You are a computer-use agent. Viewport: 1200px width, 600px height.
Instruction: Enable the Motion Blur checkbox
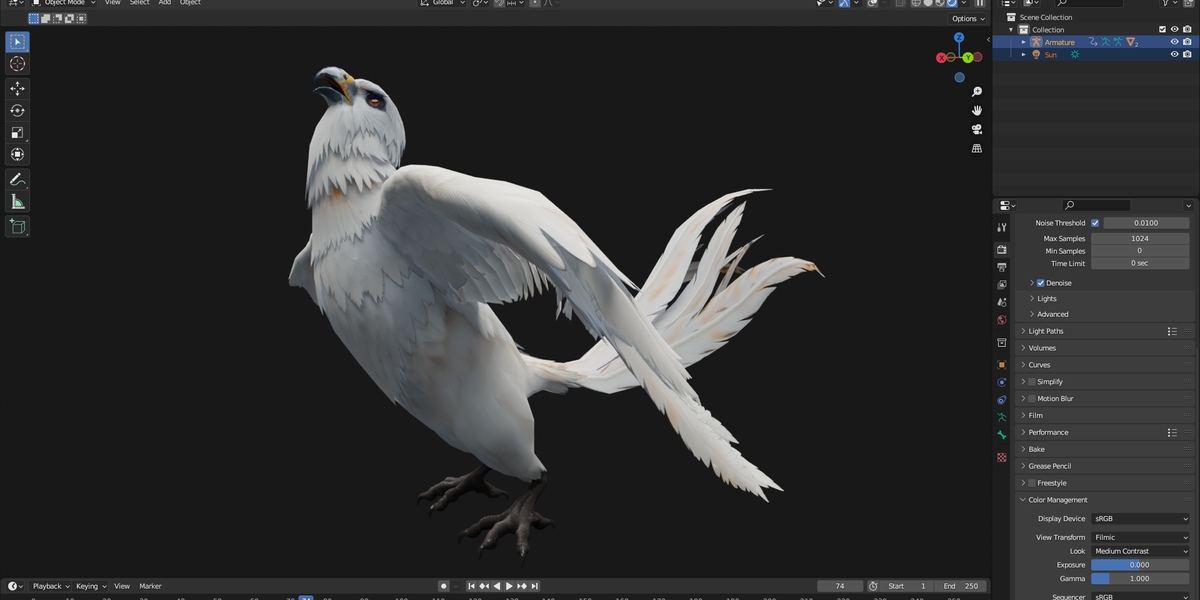click(1032, 399)
